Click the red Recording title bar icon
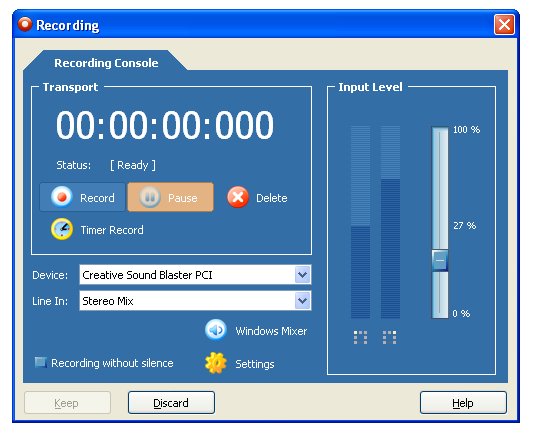534x439 pixels. pyautogui.click(x=25, y=25)
